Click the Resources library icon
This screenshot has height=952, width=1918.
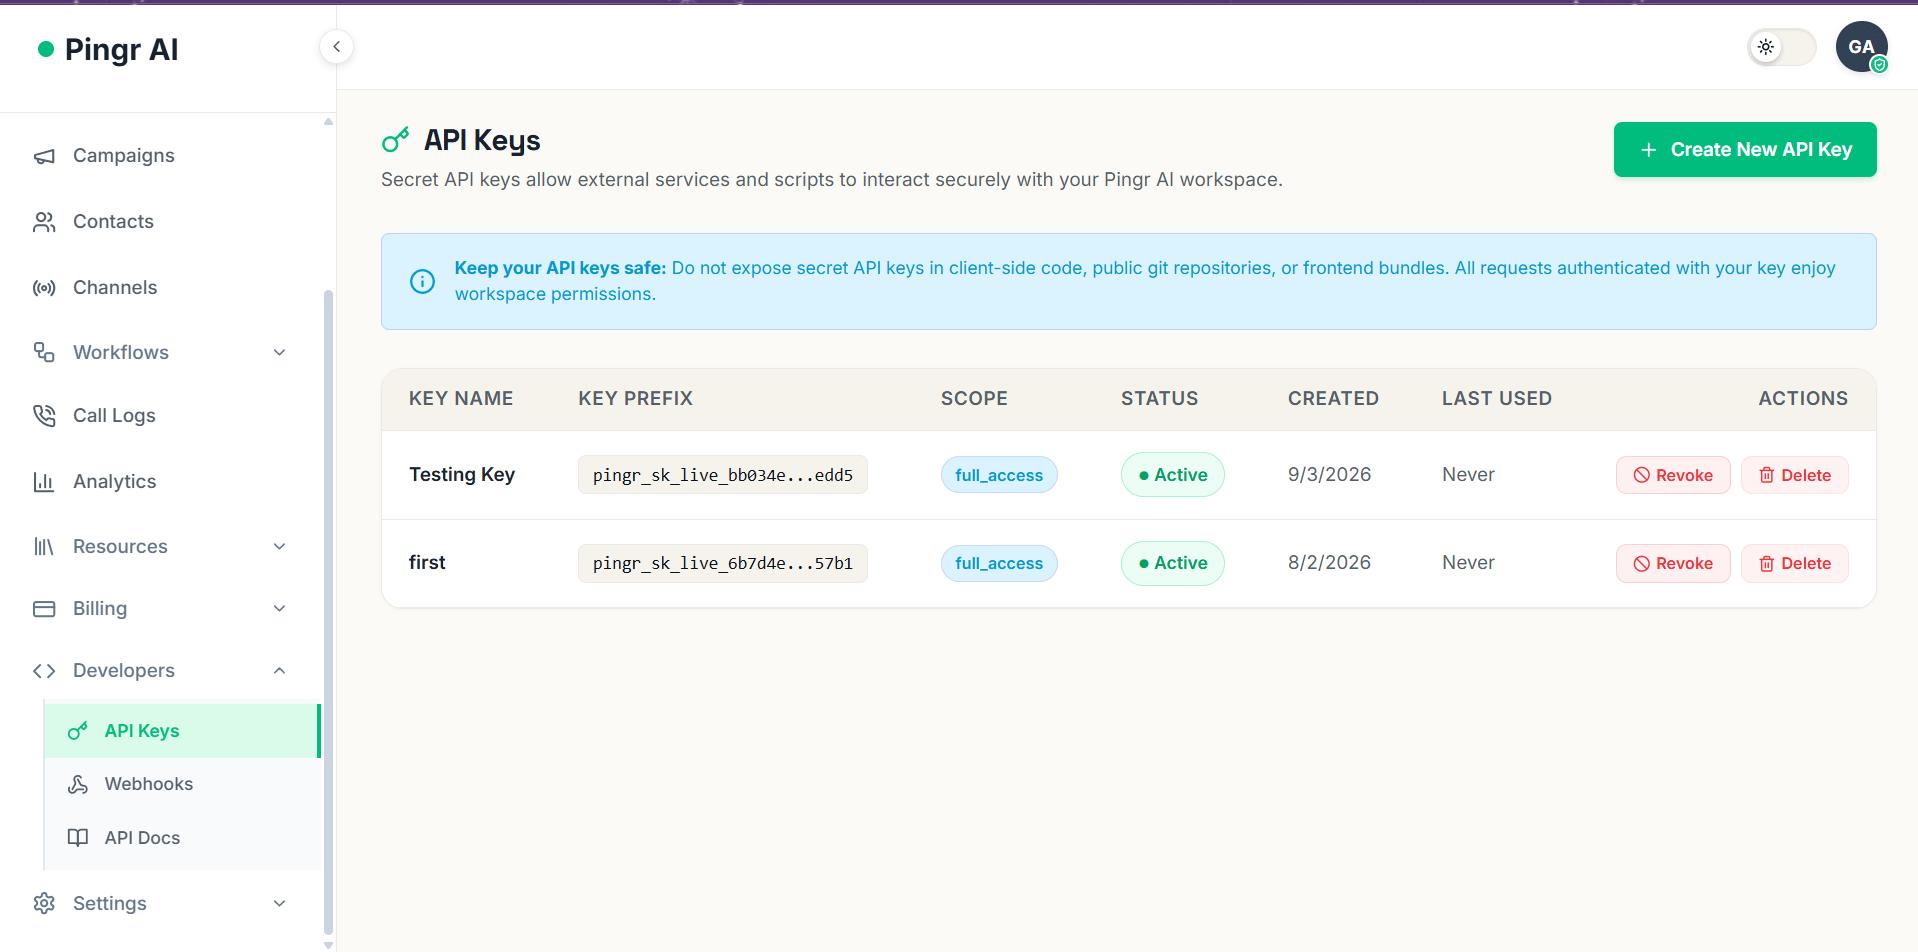pyautogui.click(x=44, y=547)
